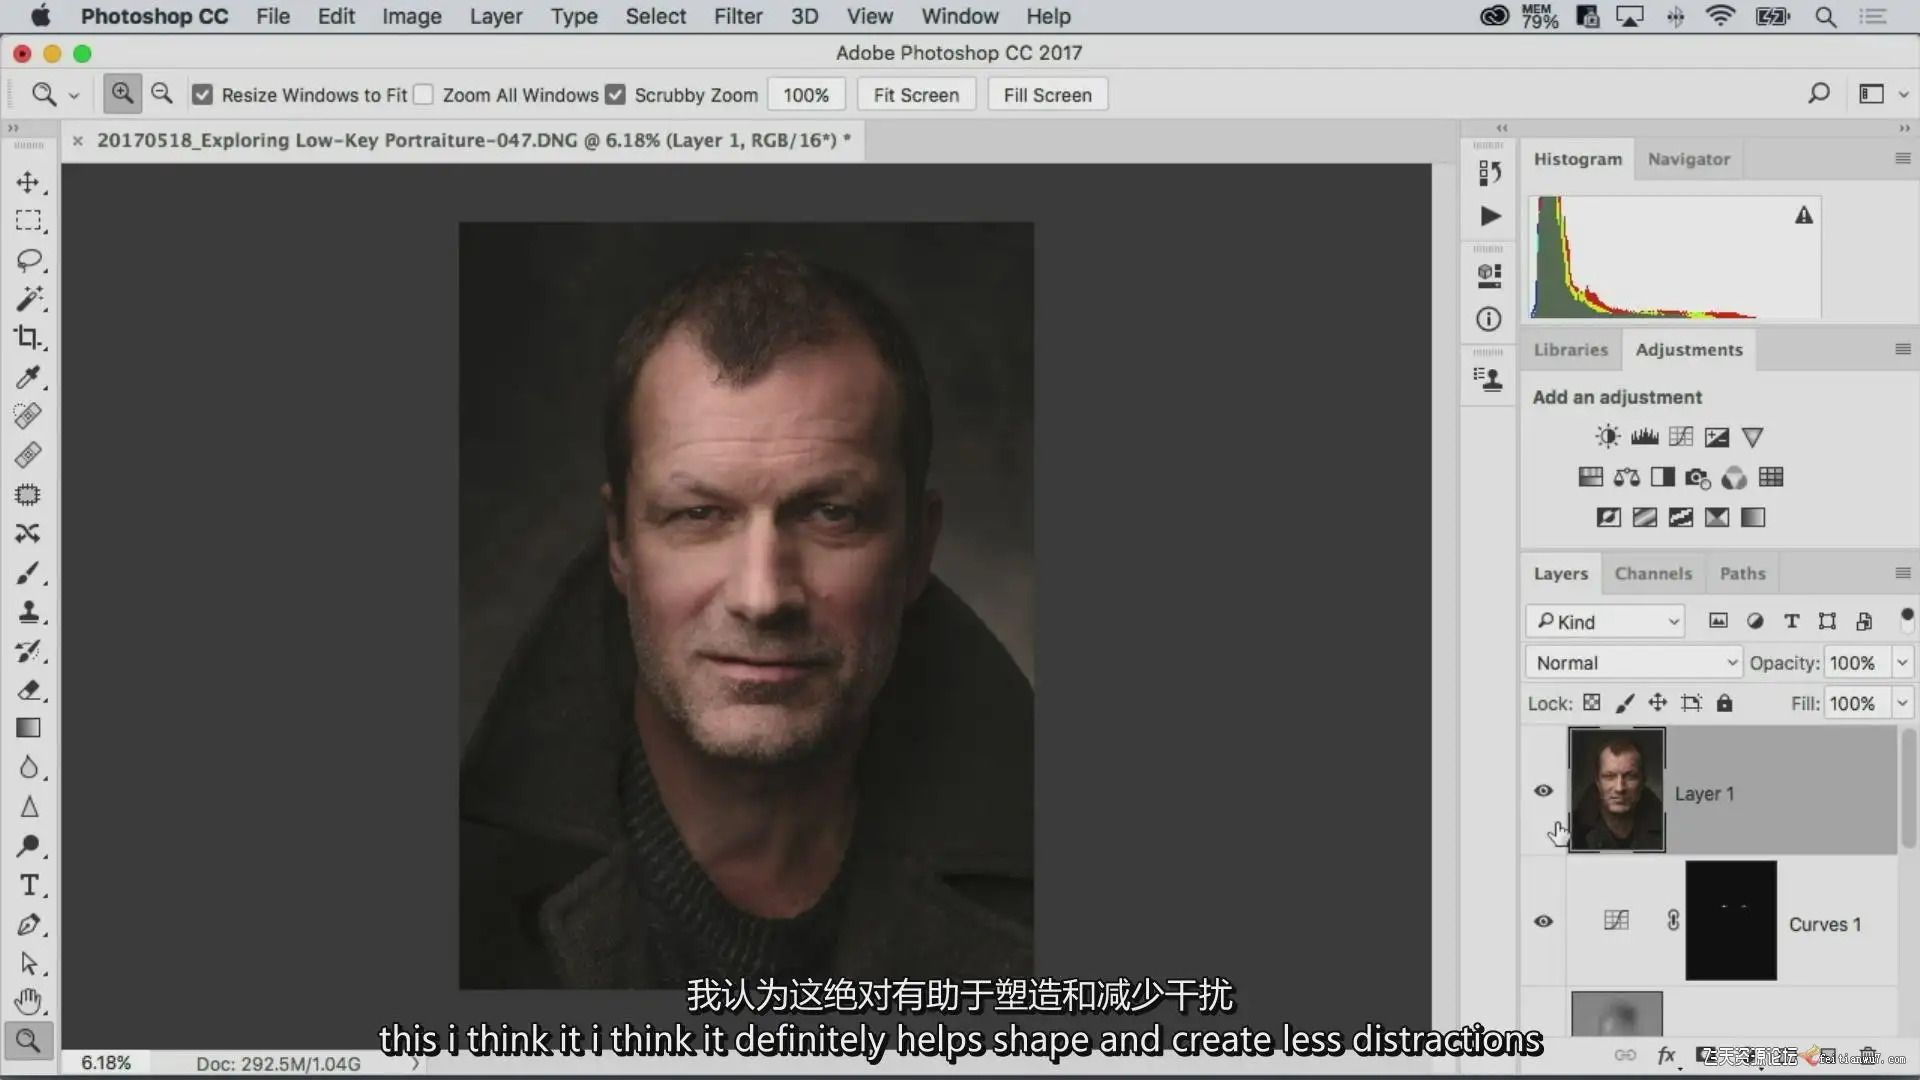Switch to the Channels tab
1920x1080 pixels.
(1653, 574)
